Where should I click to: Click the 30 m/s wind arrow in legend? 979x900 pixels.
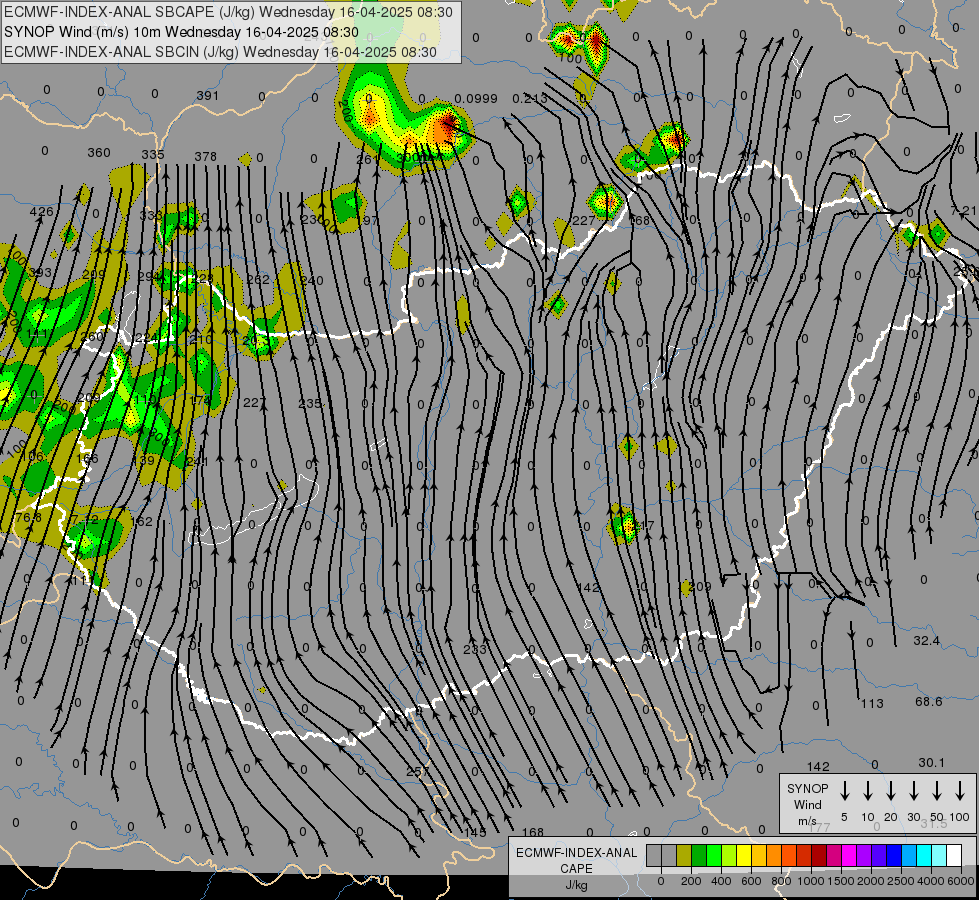[x=913, y=790]
